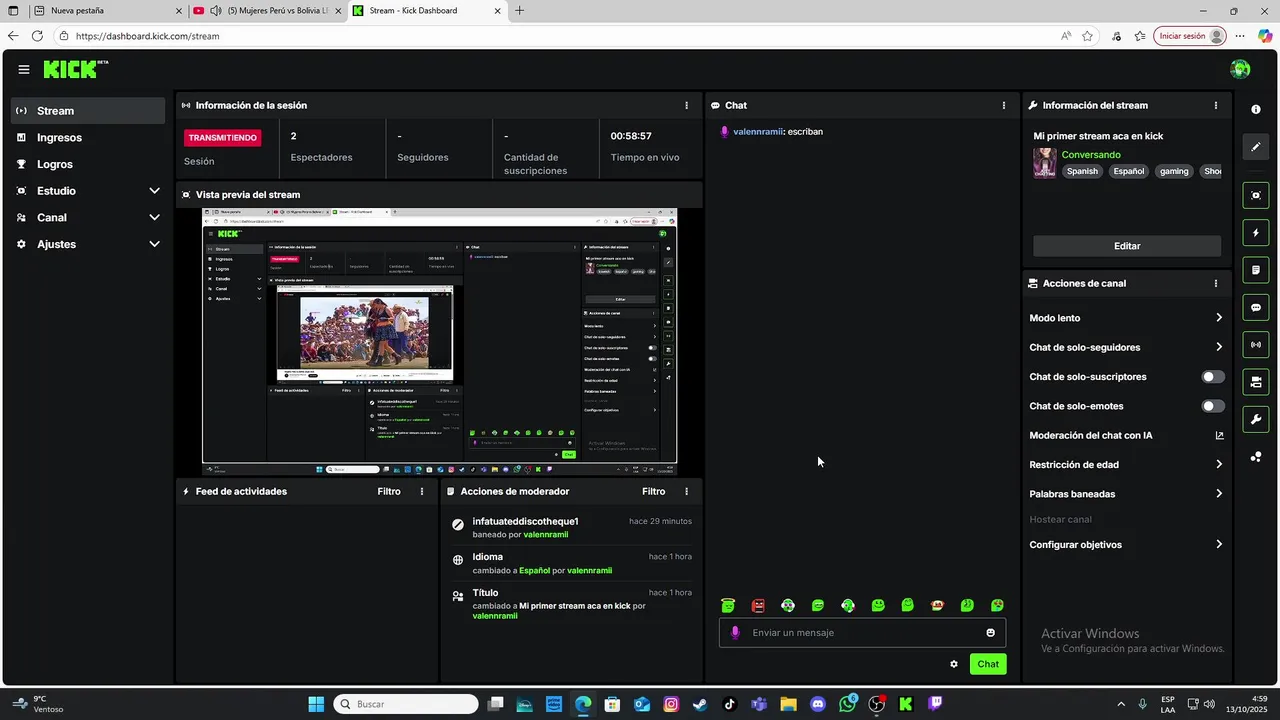Click the server layout icon in right sidebar
The image size is (1280, 720).
point(1256,382)
